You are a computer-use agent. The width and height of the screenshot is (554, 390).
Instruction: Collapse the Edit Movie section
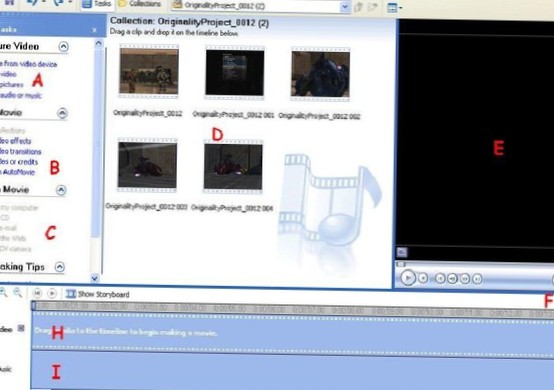(x=62, y=113)
